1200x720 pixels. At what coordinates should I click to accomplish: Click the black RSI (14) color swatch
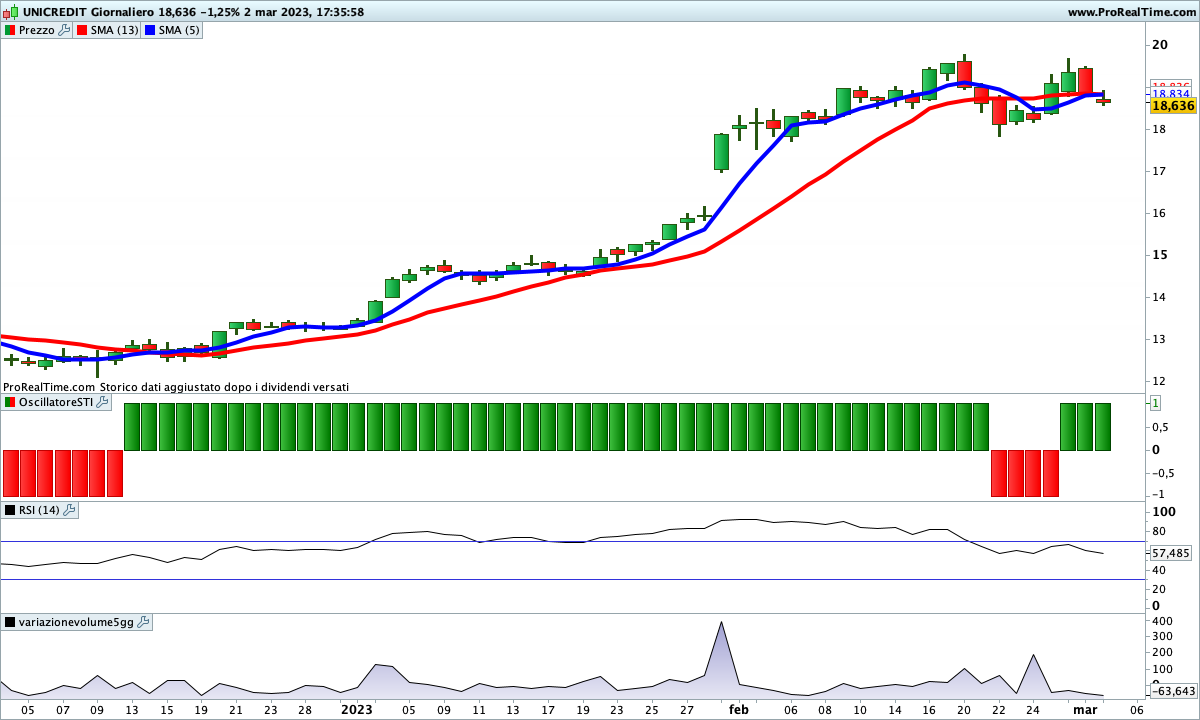(10, 510)
